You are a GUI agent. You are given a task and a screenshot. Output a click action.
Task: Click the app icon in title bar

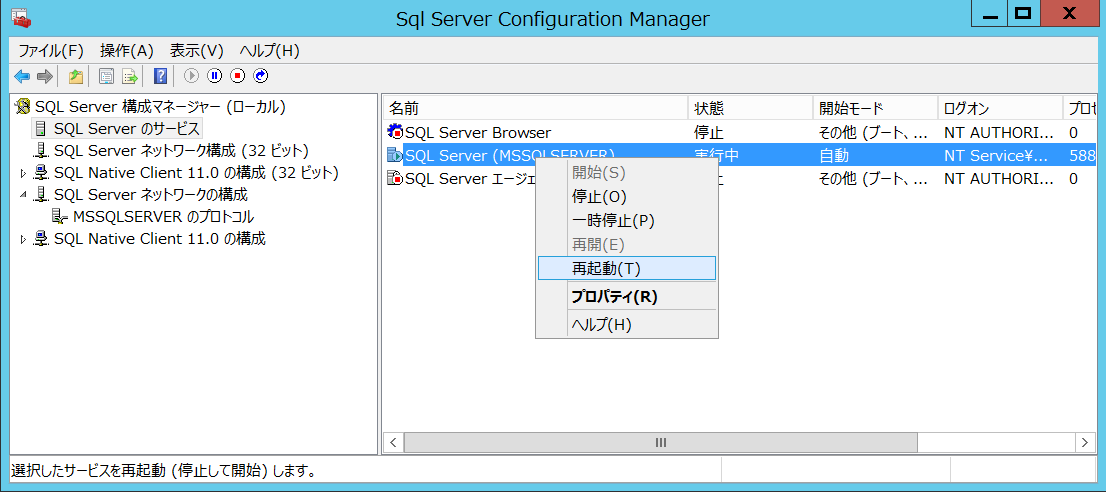click(x=20, y=19)
